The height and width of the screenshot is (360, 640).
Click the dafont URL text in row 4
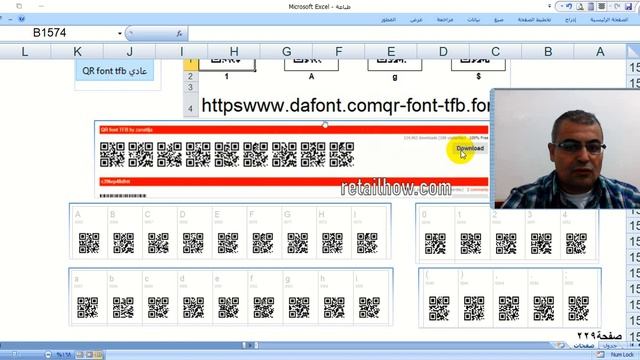tap(345, 106)
